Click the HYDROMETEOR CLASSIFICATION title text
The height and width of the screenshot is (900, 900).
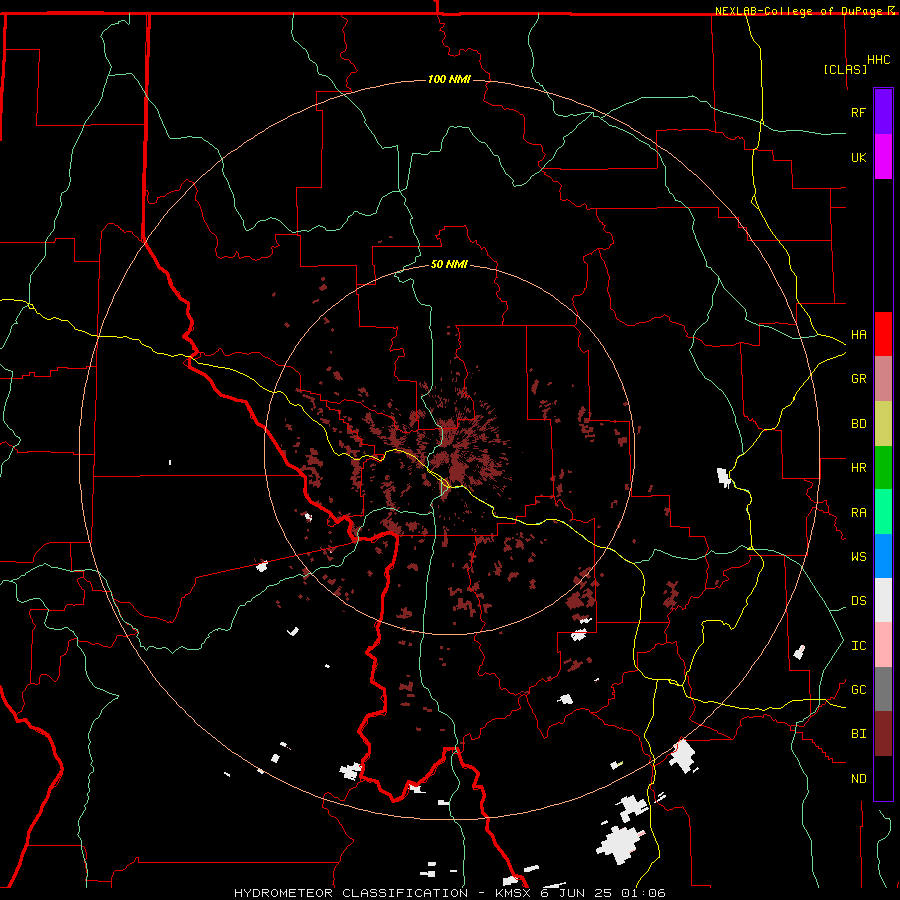(x=351, y=893)
